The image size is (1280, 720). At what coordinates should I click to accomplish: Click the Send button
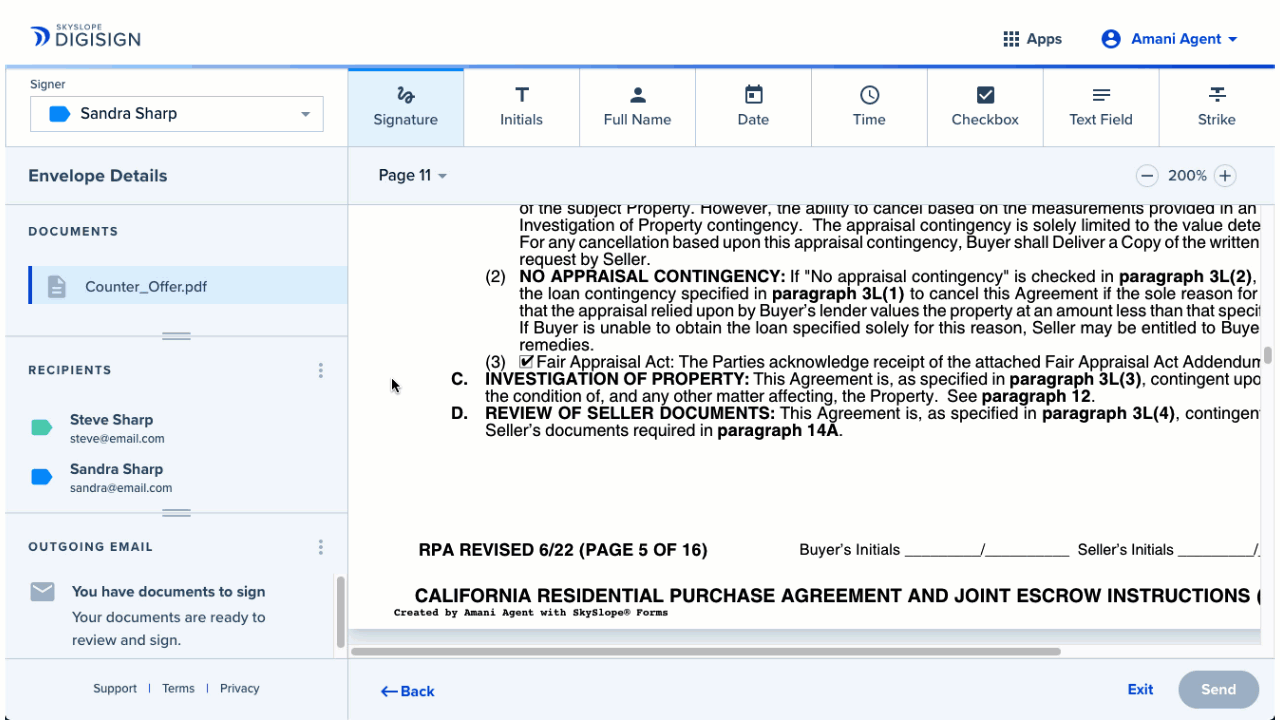(1218, 689)
